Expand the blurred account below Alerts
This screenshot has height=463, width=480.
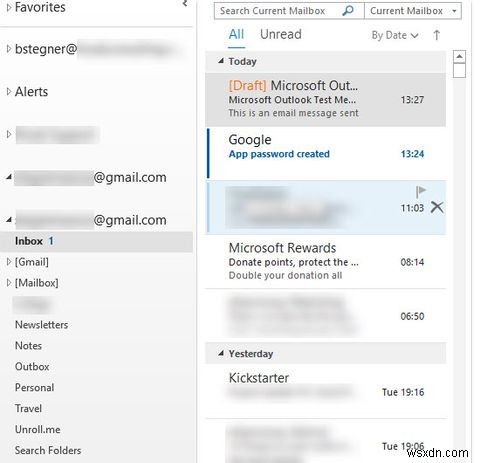(x=9, y=134)
